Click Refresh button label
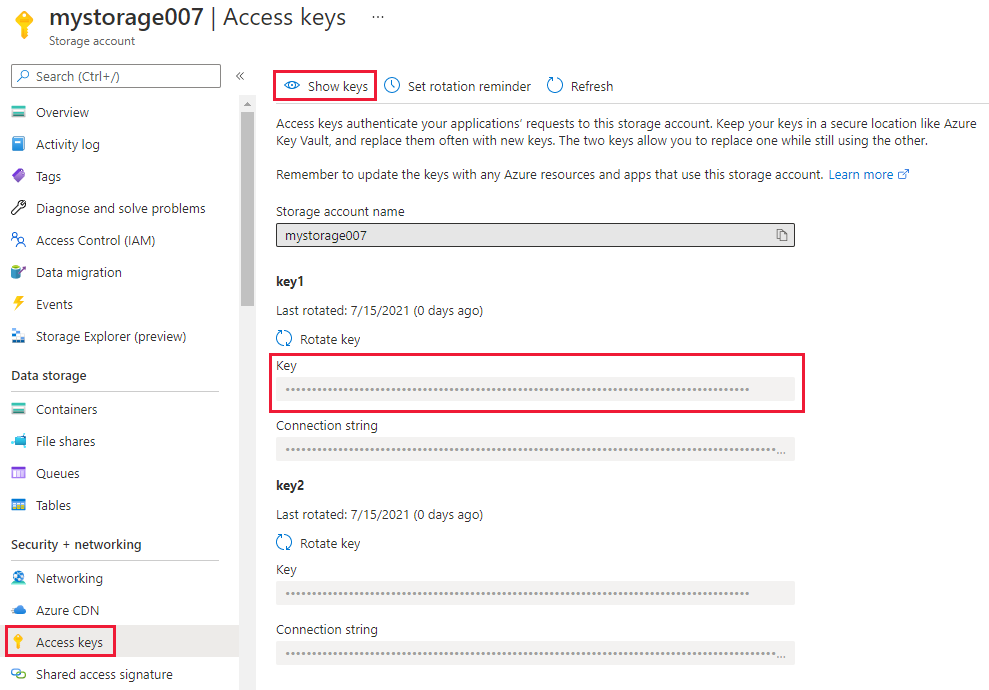989x690 pixels. [x=592, y=86]
